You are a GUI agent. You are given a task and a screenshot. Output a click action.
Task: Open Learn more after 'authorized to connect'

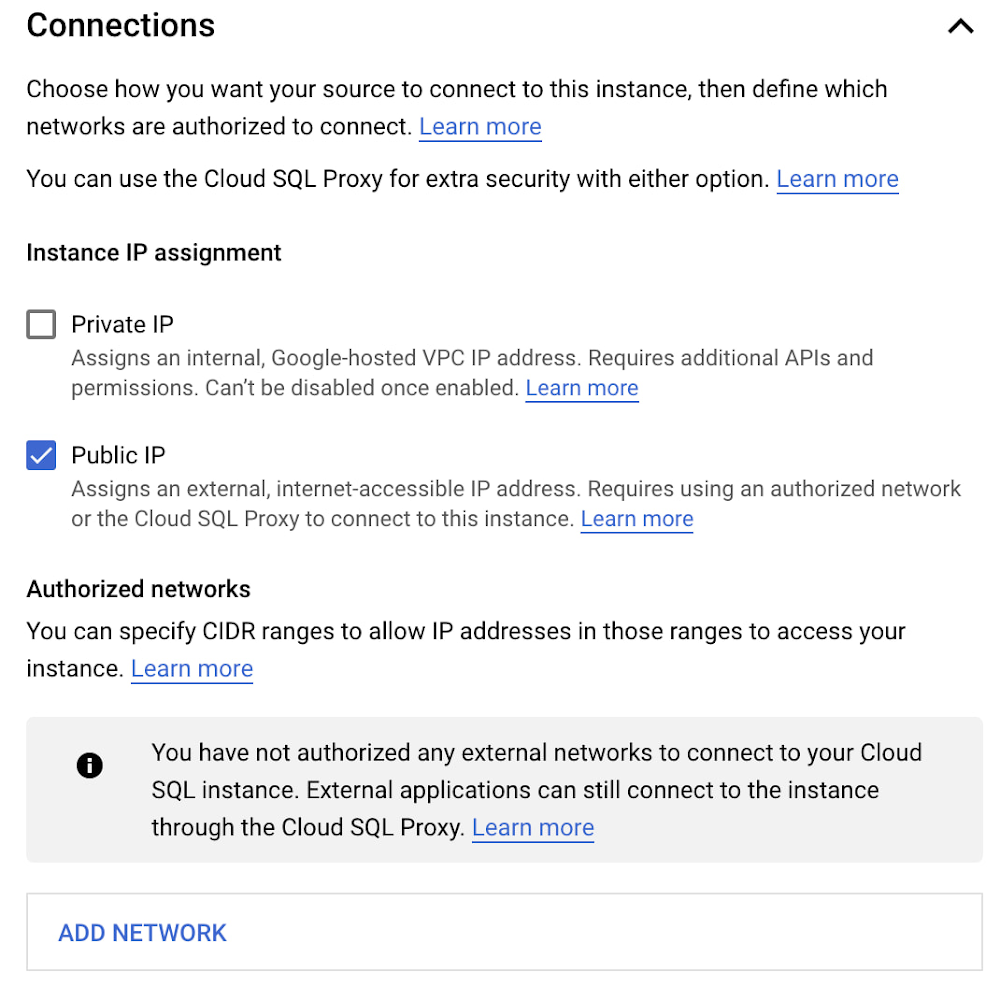point(480,127)
